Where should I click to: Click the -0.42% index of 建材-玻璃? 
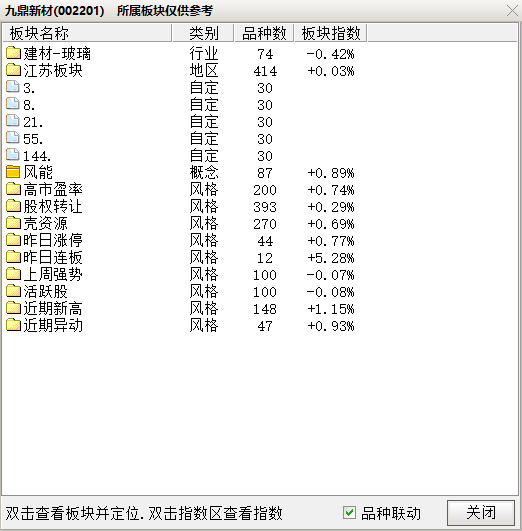pyautogui.click(x=331, y=54)
